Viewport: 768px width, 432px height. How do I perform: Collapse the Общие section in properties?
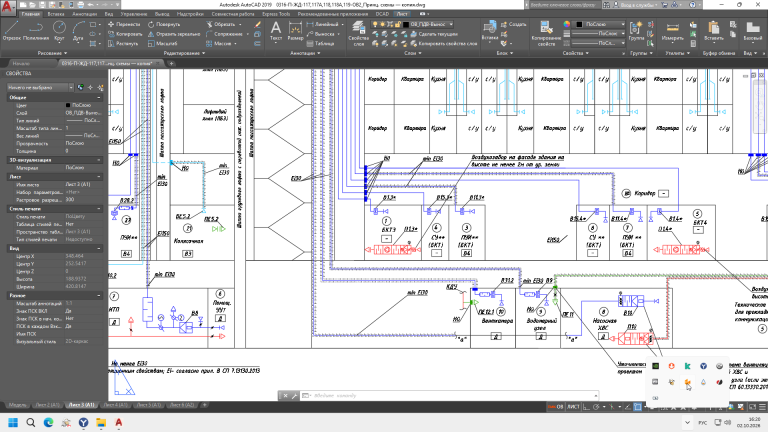coord(98,97)
